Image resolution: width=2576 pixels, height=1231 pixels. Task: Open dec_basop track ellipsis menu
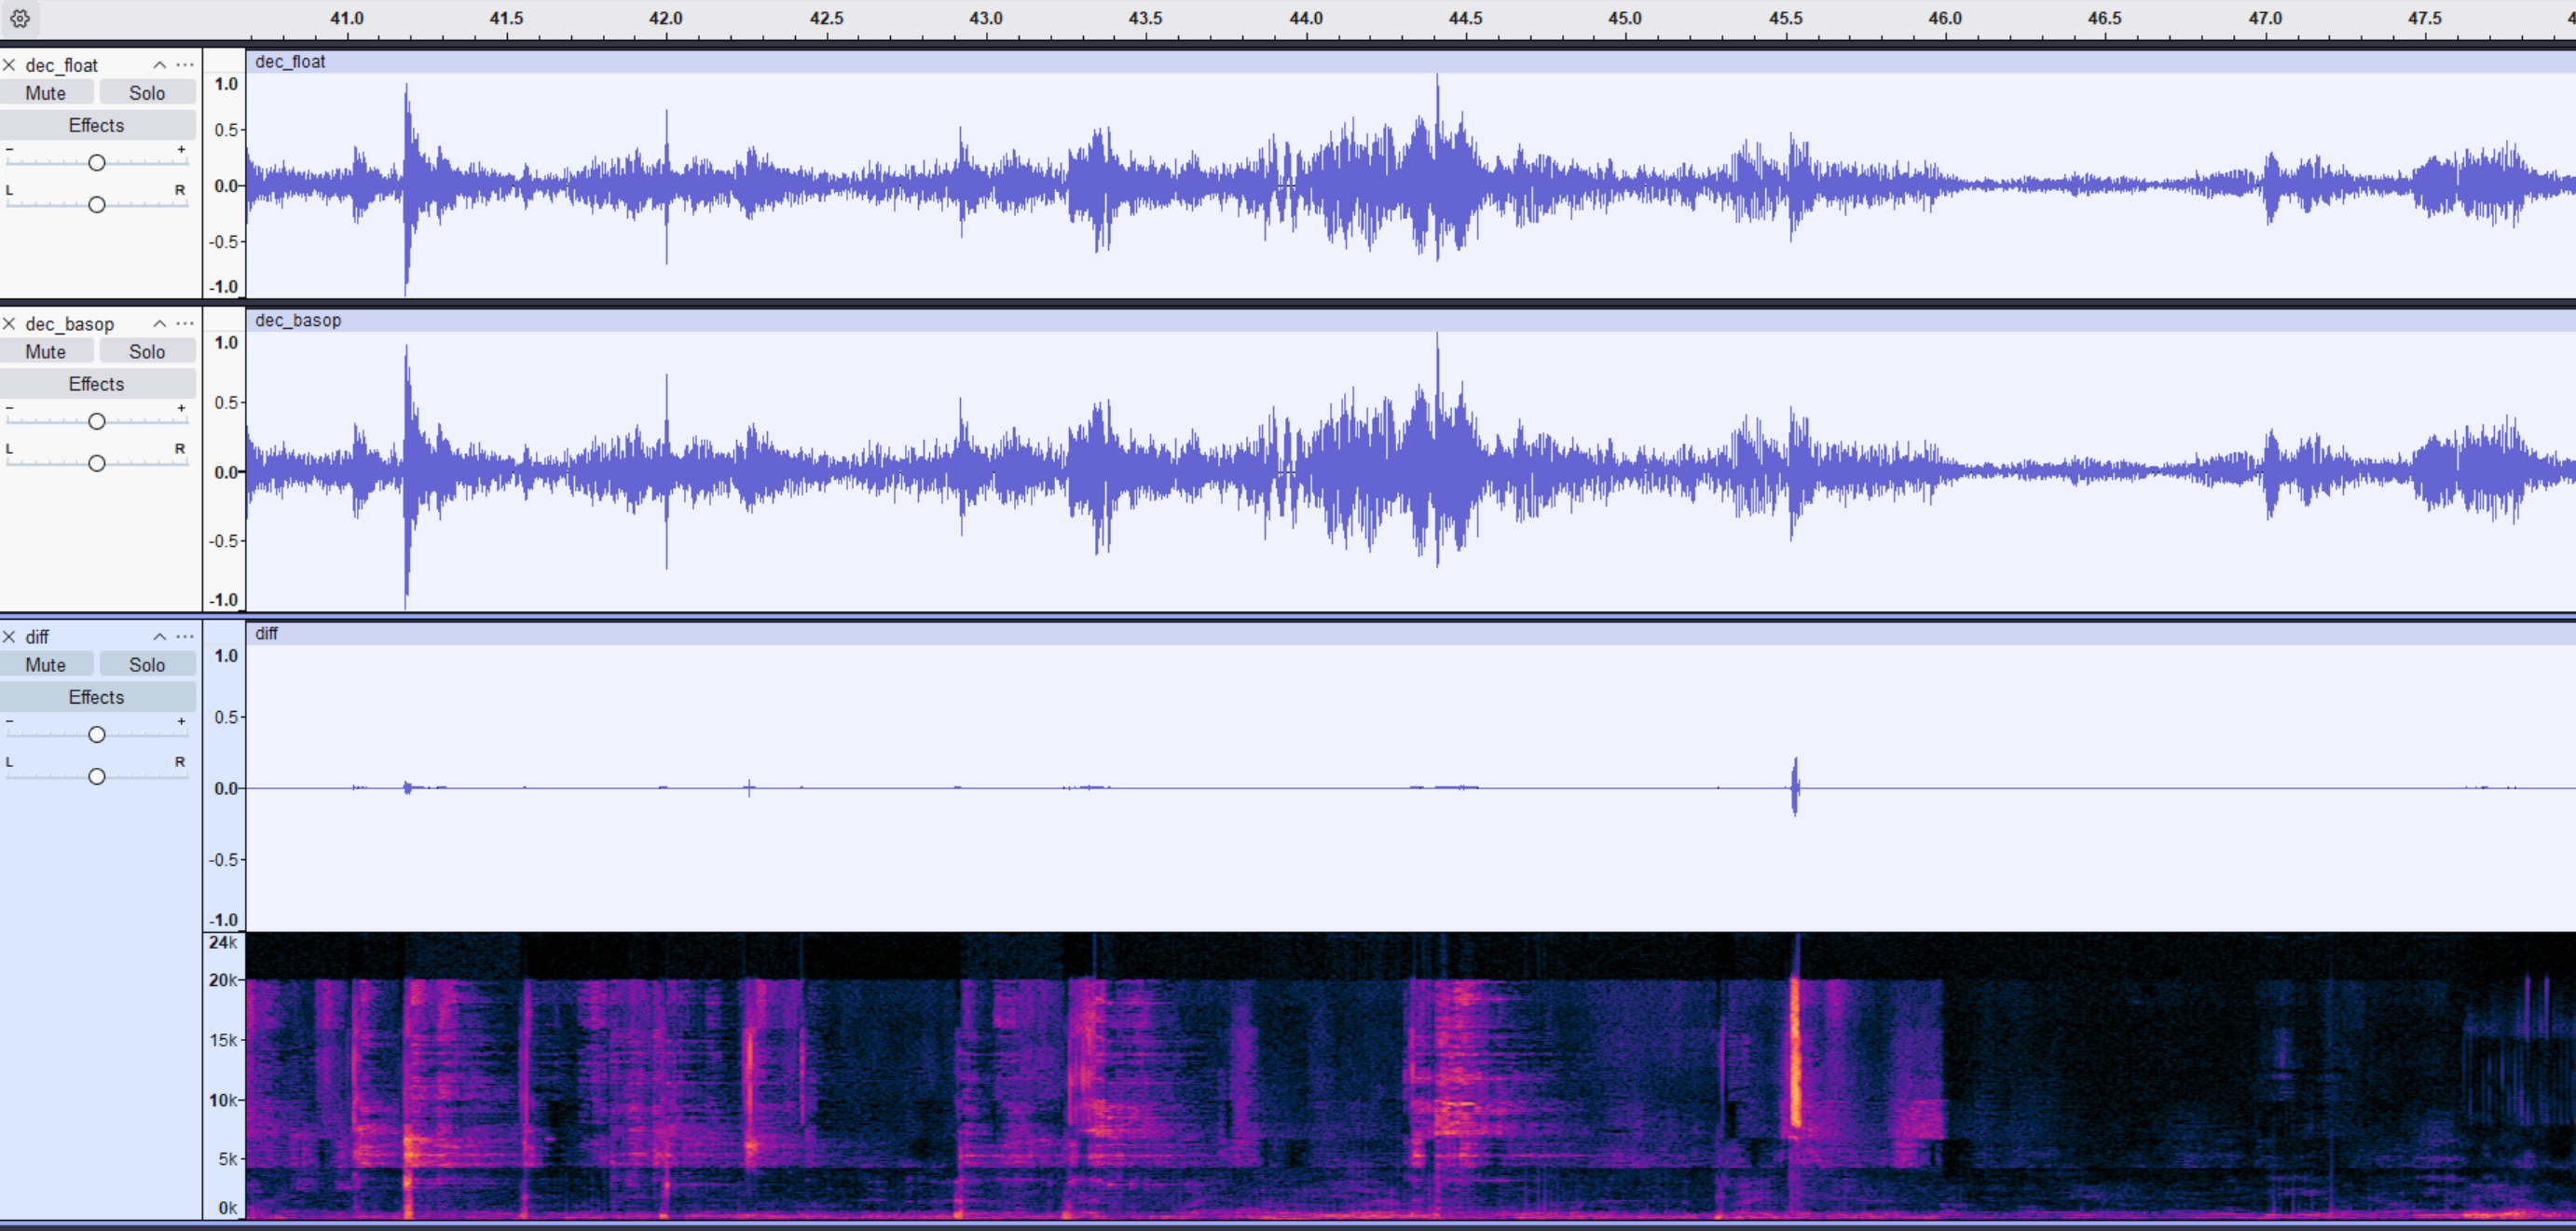point(185,324)
